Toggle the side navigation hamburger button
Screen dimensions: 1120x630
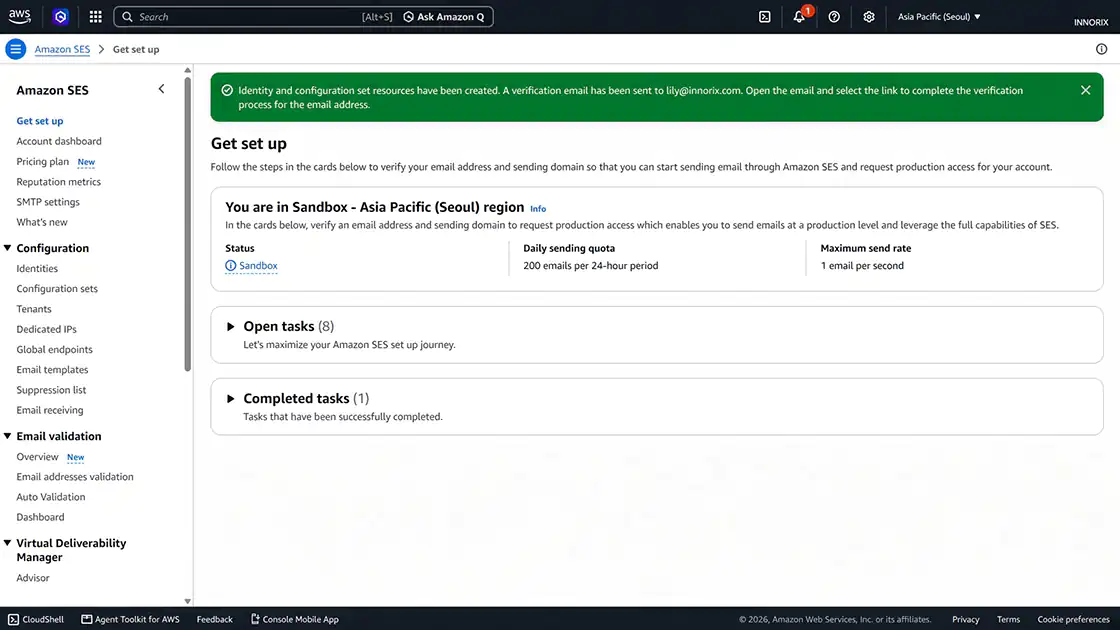pyautogui.click(x=15, y=49)
